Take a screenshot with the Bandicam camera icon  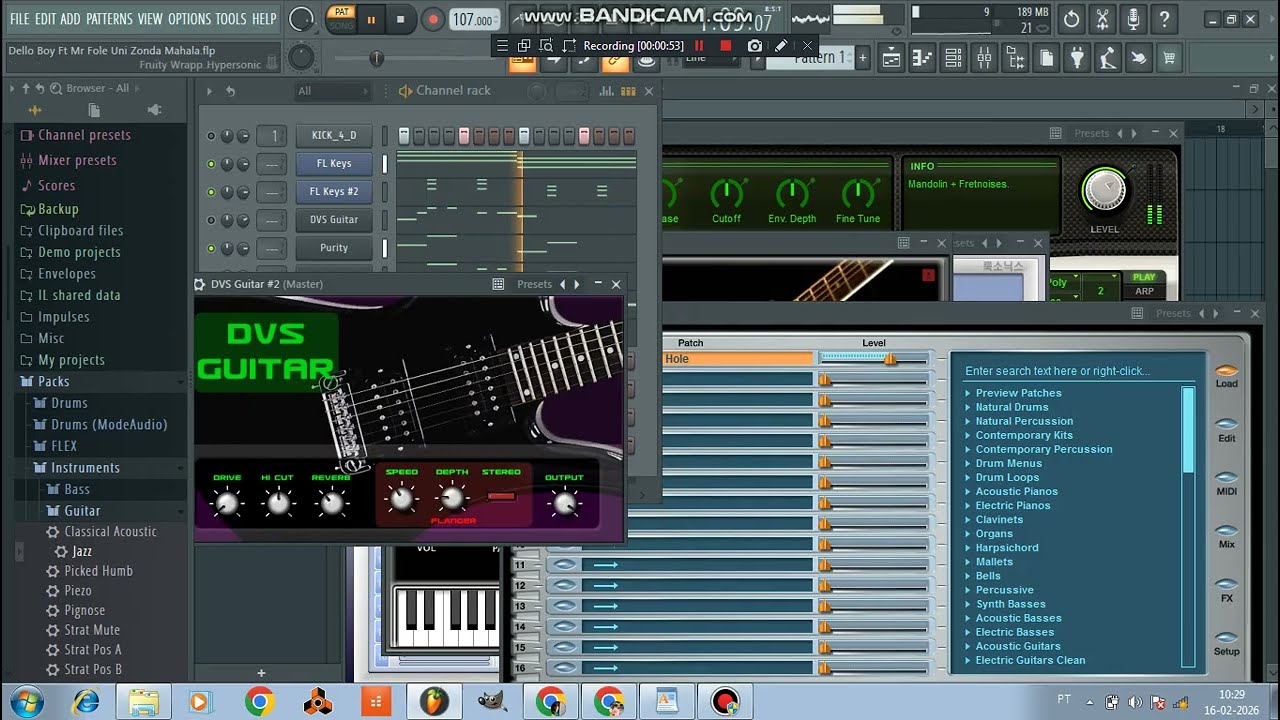pyautogui.click(x=755, y=45)
